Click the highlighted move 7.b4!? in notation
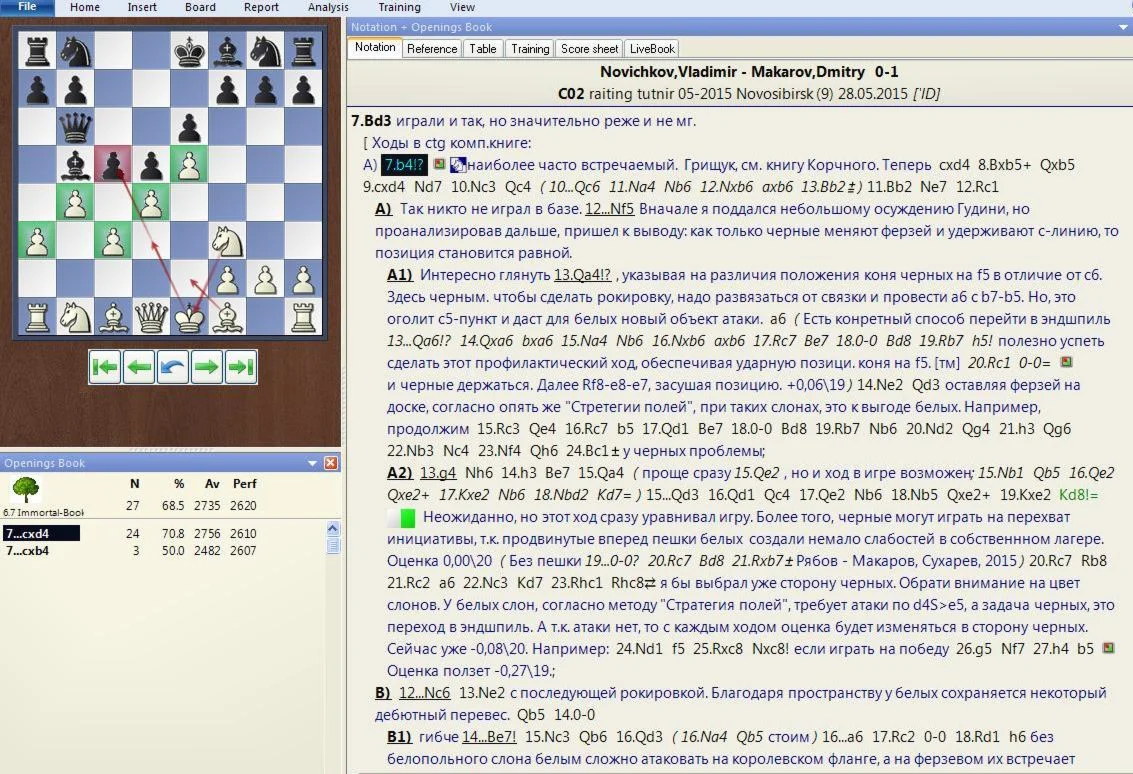The height and width of the screenshot is (774, 1133). (x=405, y=164)
